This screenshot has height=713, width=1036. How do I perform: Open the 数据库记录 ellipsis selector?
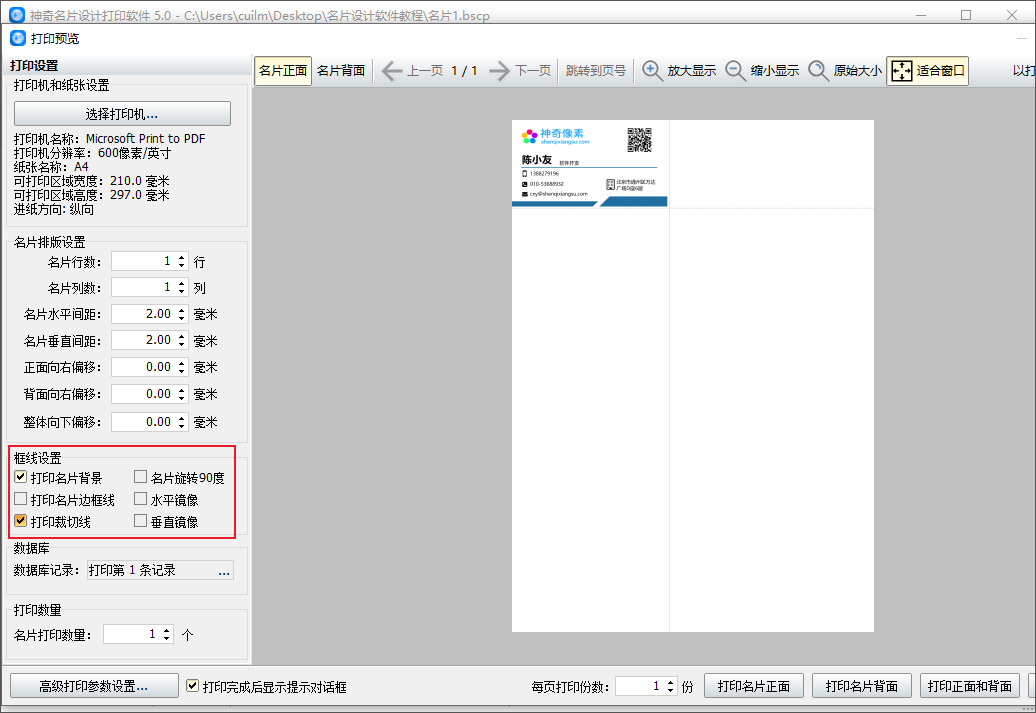(225, 570)
